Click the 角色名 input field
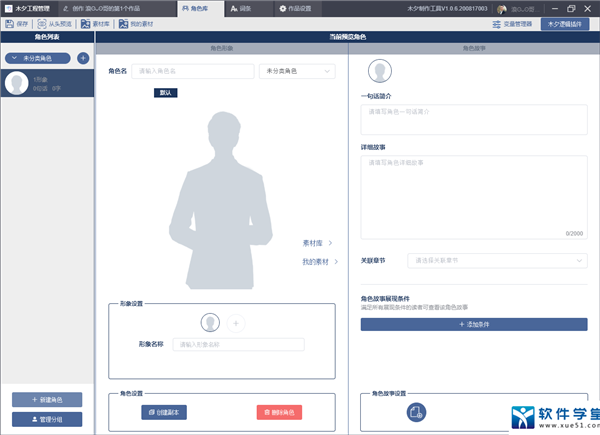The image size is (600, 435). [193, 71]
